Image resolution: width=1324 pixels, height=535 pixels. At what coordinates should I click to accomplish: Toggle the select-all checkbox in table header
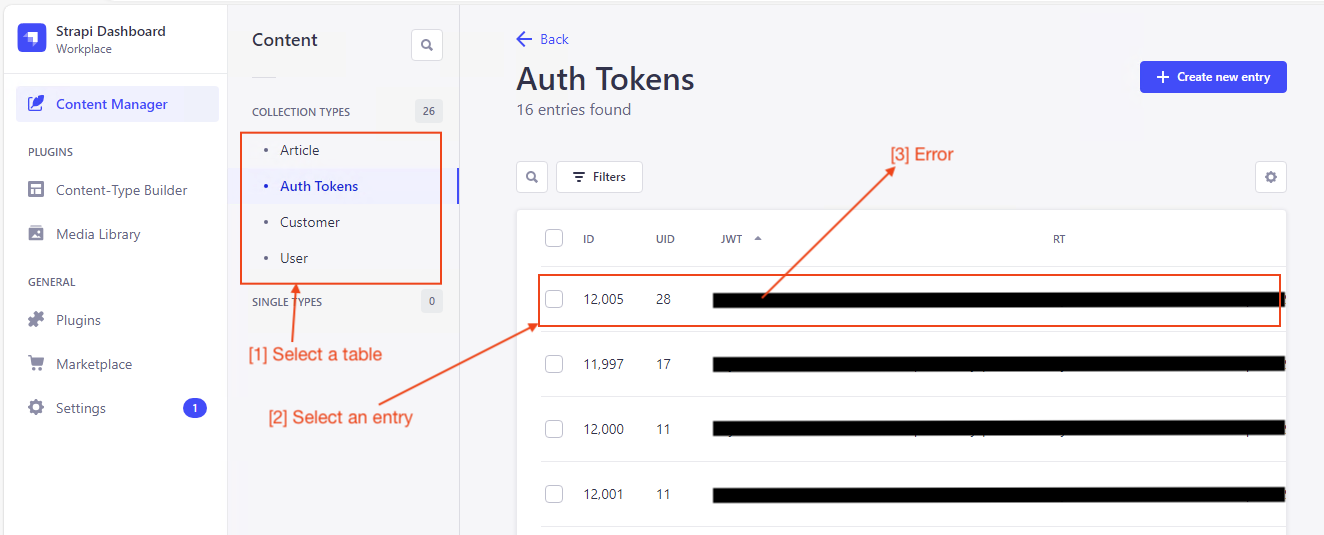(554, 238)
